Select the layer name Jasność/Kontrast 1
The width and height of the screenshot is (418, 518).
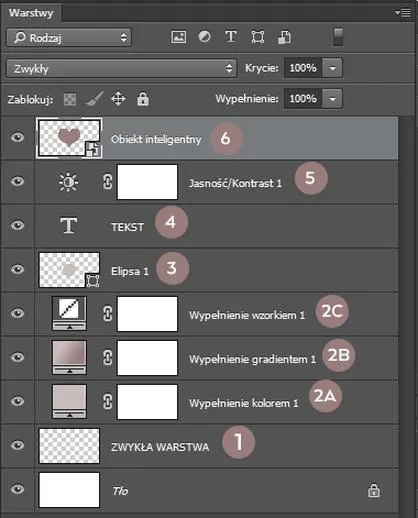[x=235, y=183]
